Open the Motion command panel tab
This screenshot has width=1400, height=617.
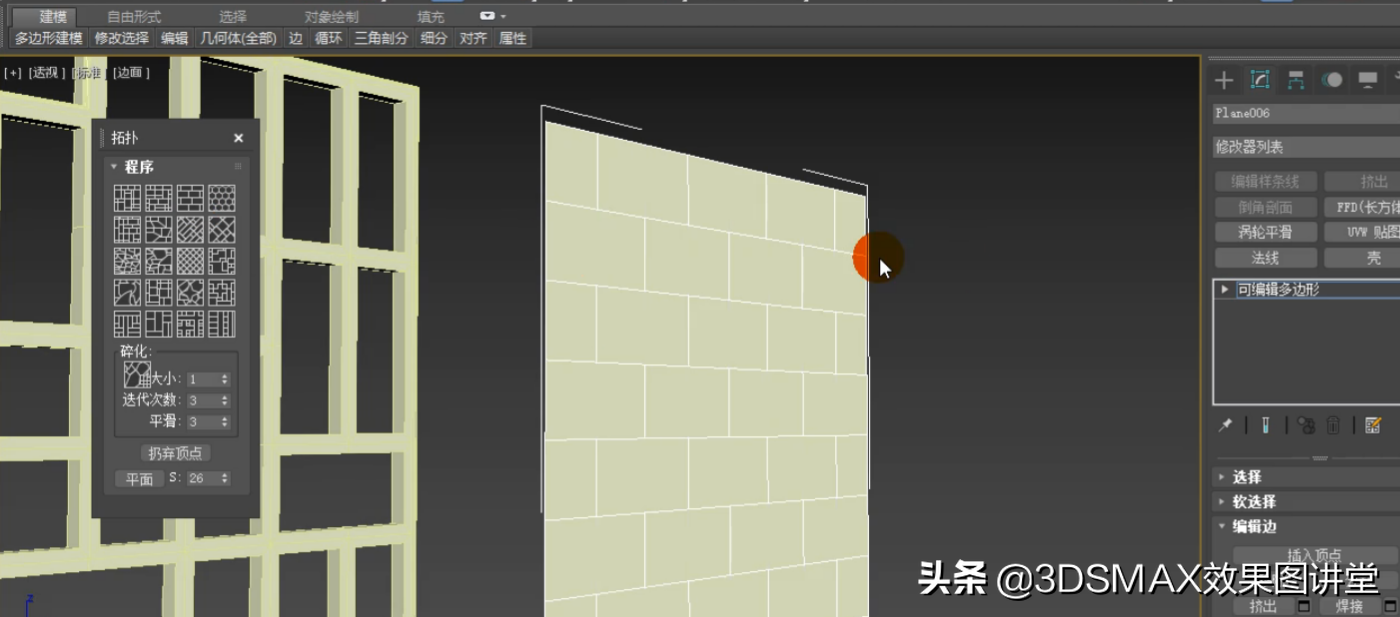1332,80
